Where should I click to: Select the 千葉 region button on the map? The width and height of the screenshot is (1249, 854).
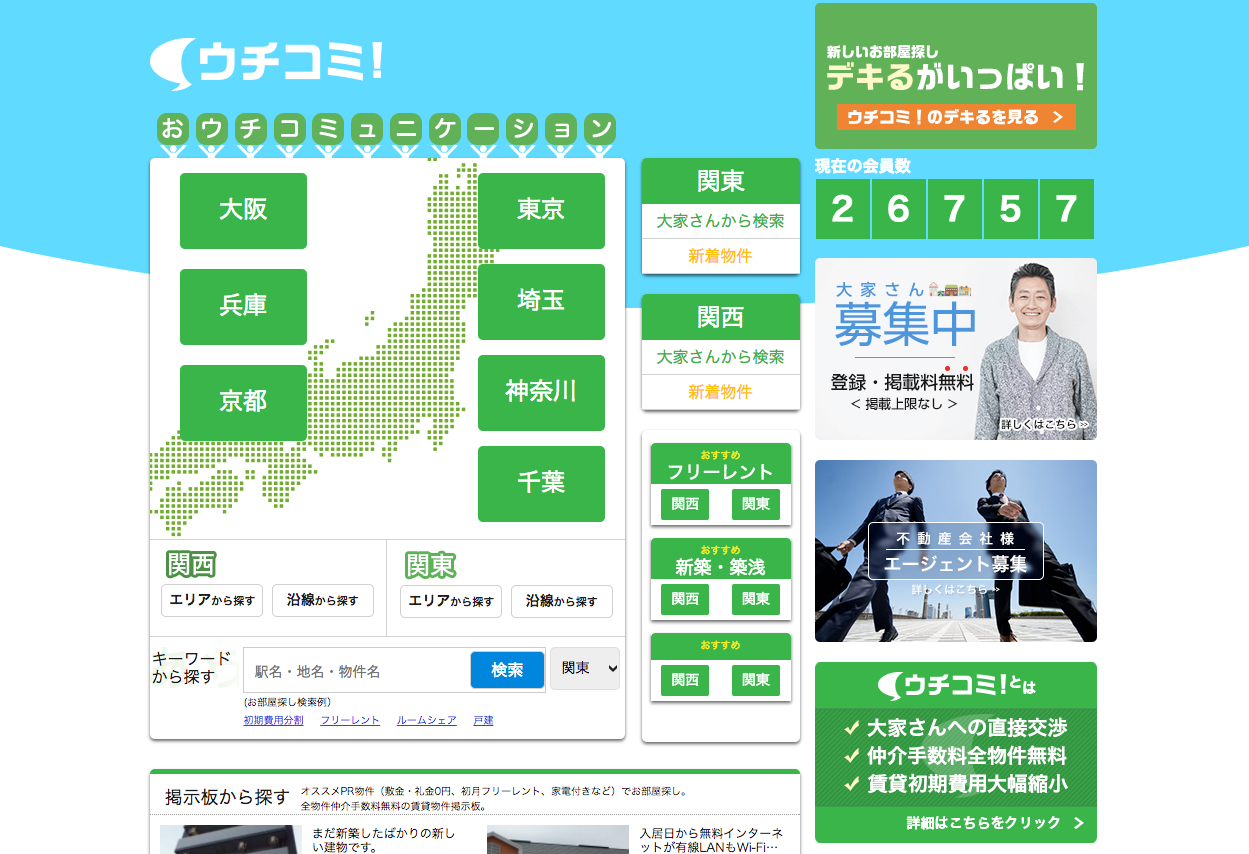point(541,484)
